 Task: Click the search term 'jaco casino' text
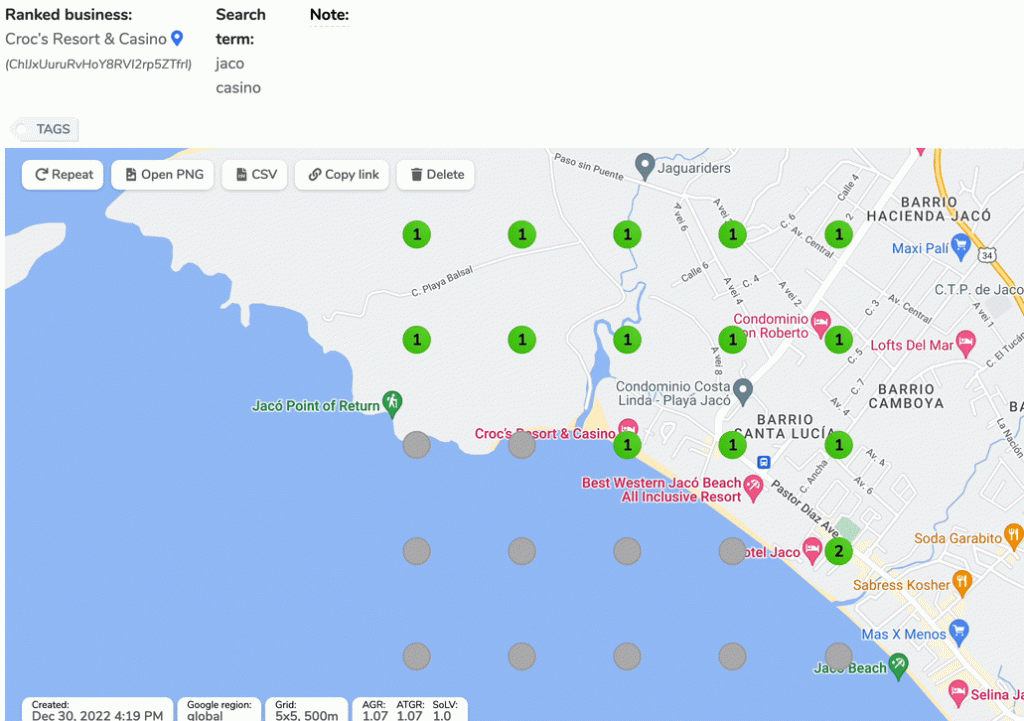[238, 76]
